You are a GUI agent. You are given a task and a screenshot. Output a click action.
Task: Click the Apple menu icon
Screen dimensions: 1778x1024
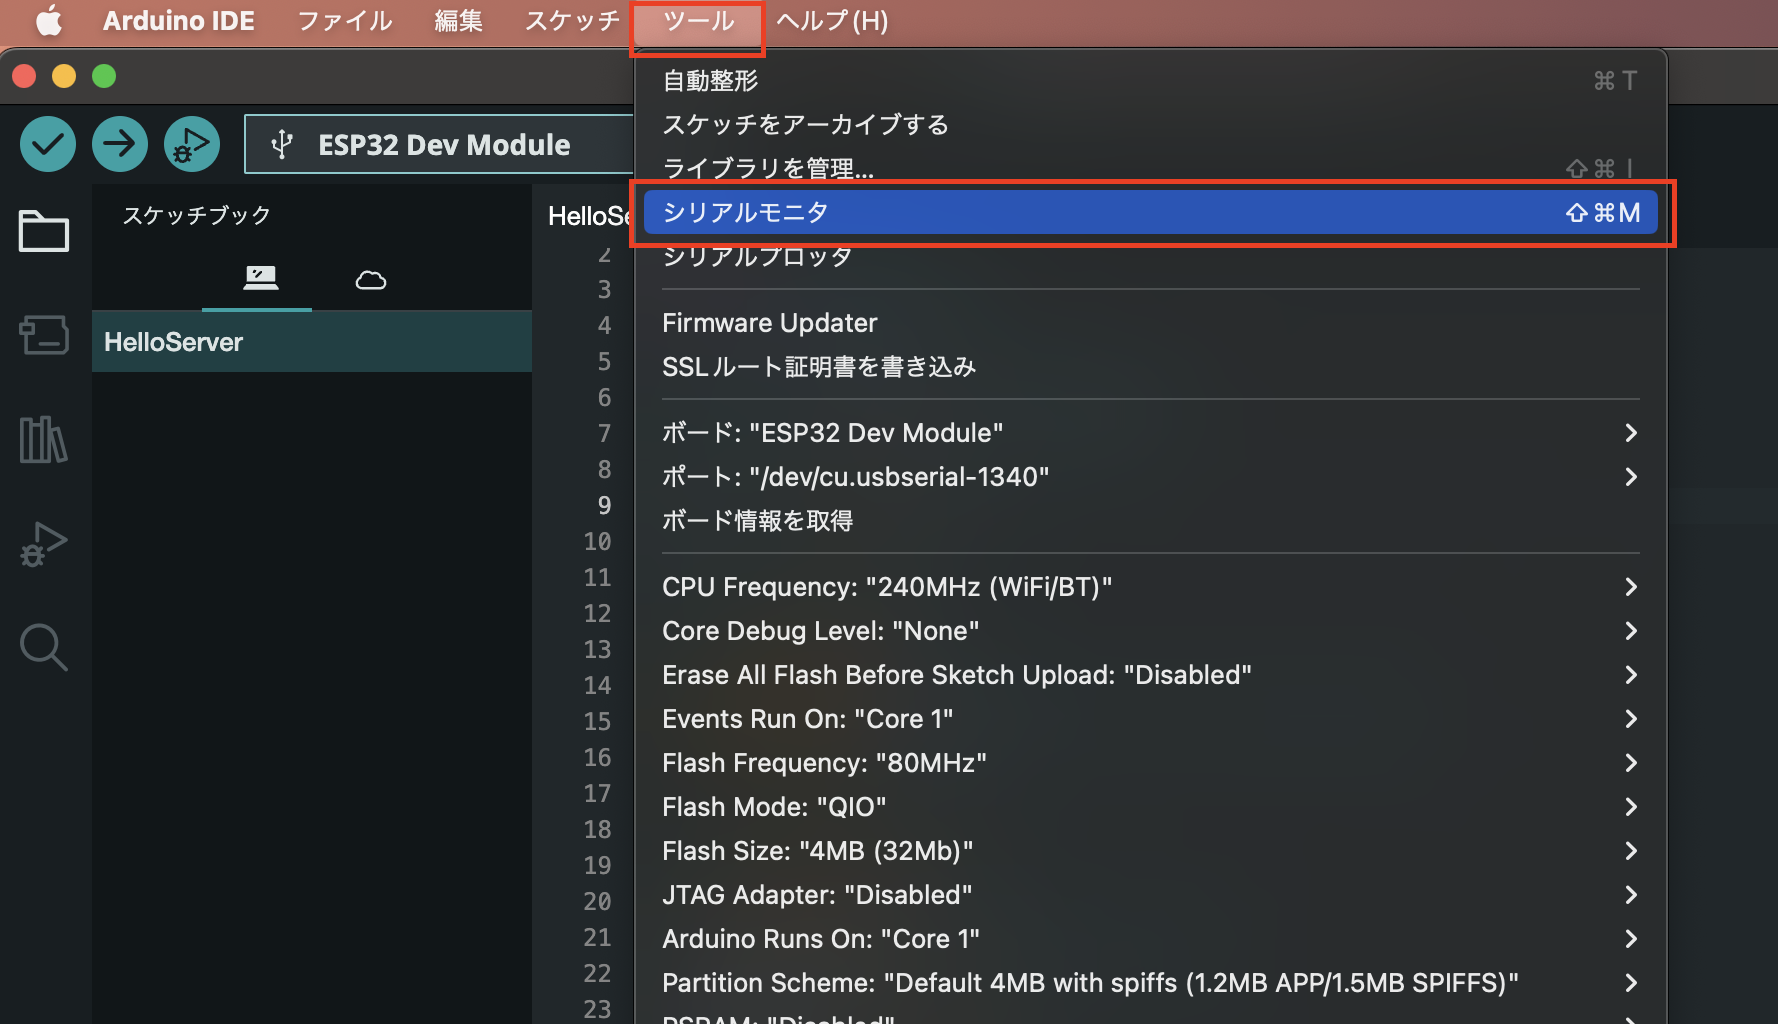48,20
